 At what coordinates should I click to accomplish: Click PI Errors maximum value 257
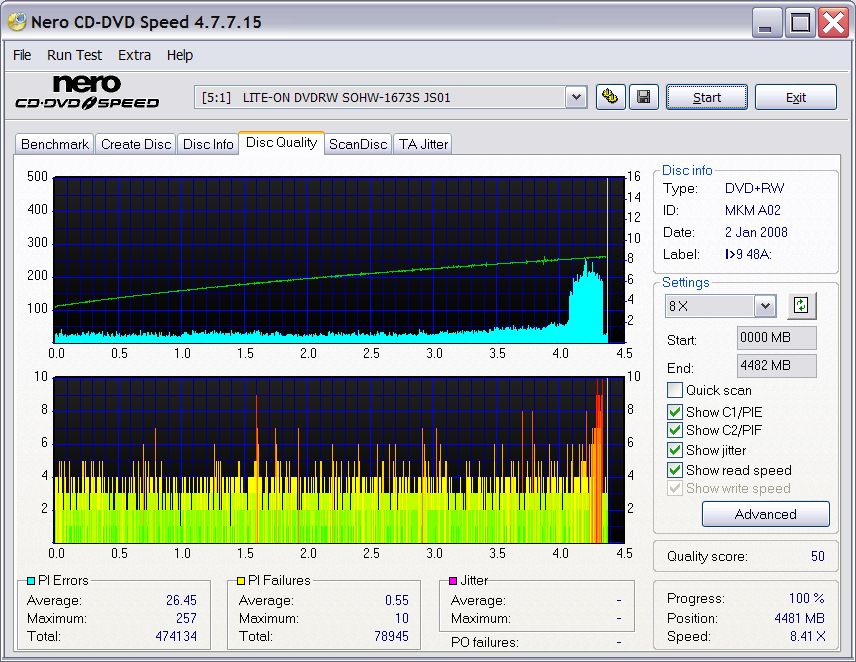[186, 618]
